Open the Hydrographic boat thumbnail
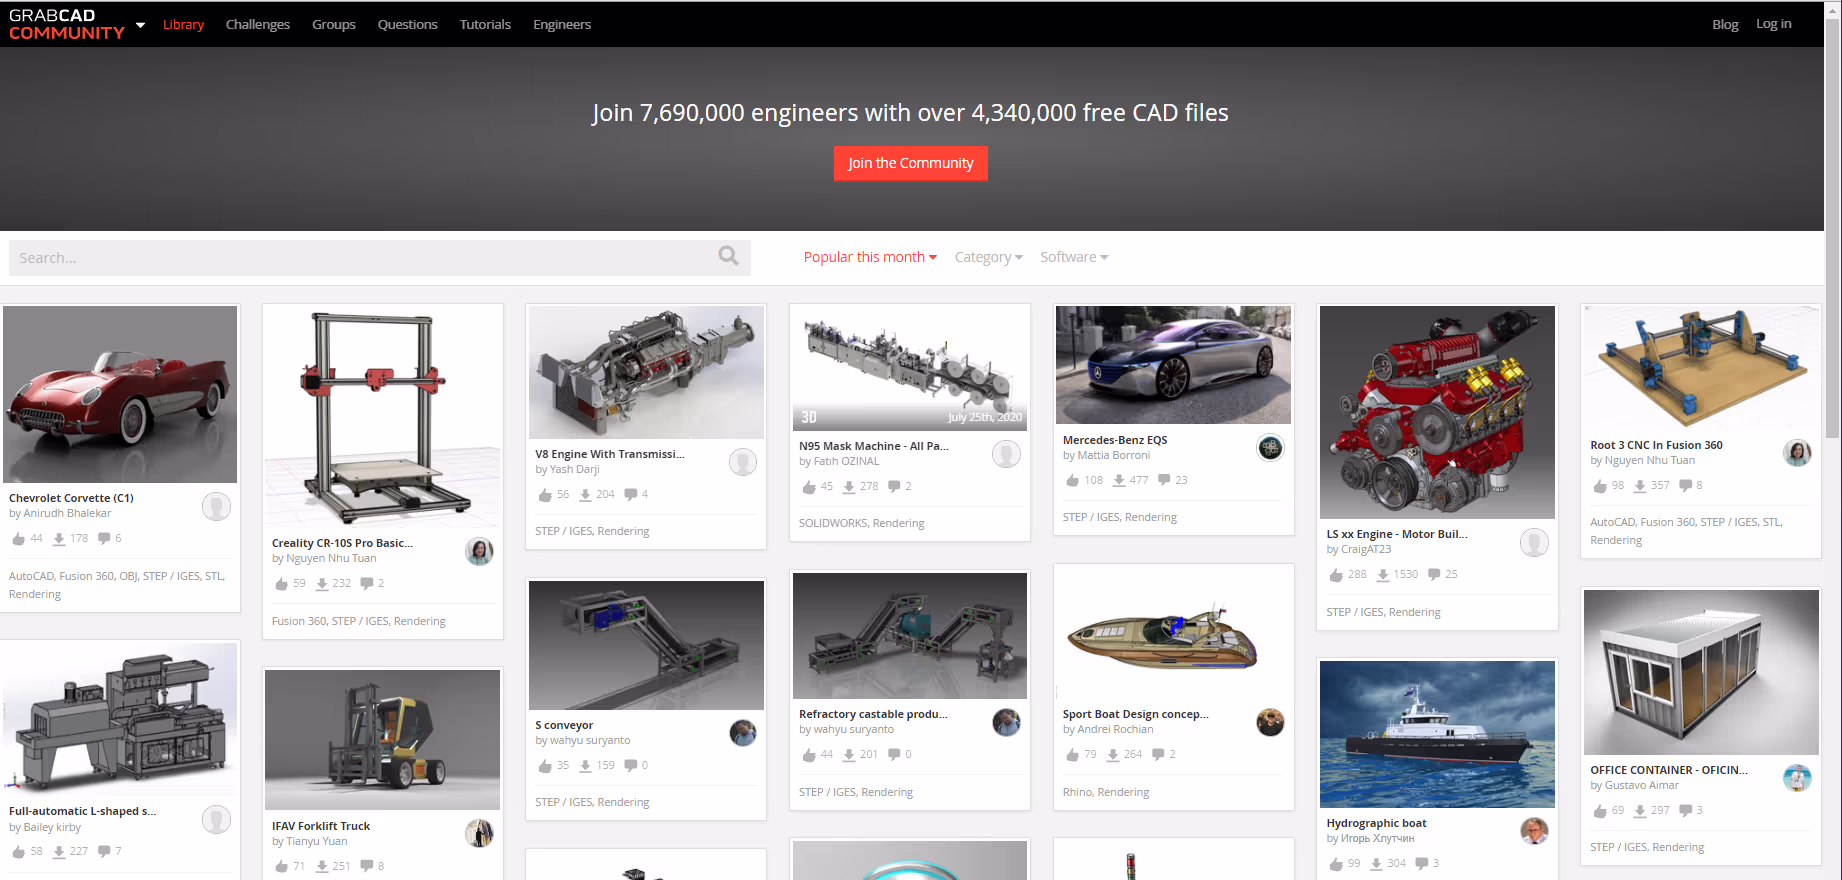1842x880 pixels. tap(1437, 734)
